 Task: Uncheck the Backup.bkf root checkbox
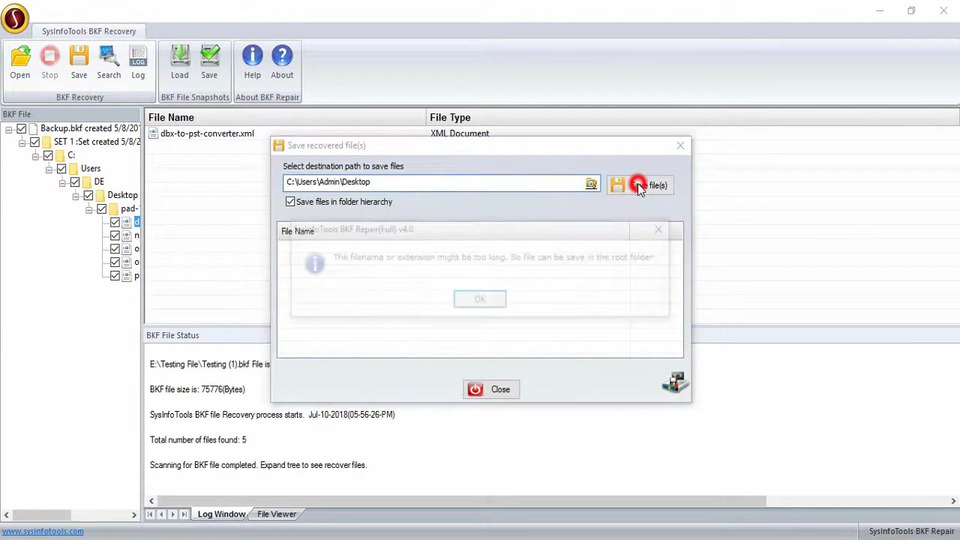point(21,129)
